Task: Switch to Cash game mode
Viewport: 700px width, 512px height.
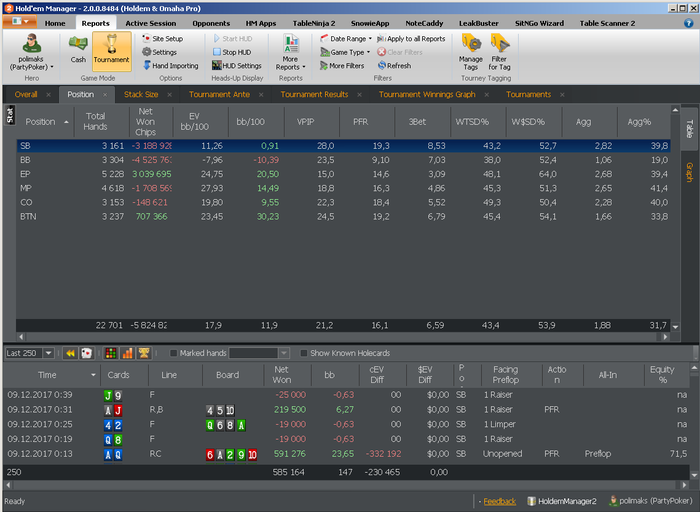Action: pyautogui.click(x=78, y=49)
